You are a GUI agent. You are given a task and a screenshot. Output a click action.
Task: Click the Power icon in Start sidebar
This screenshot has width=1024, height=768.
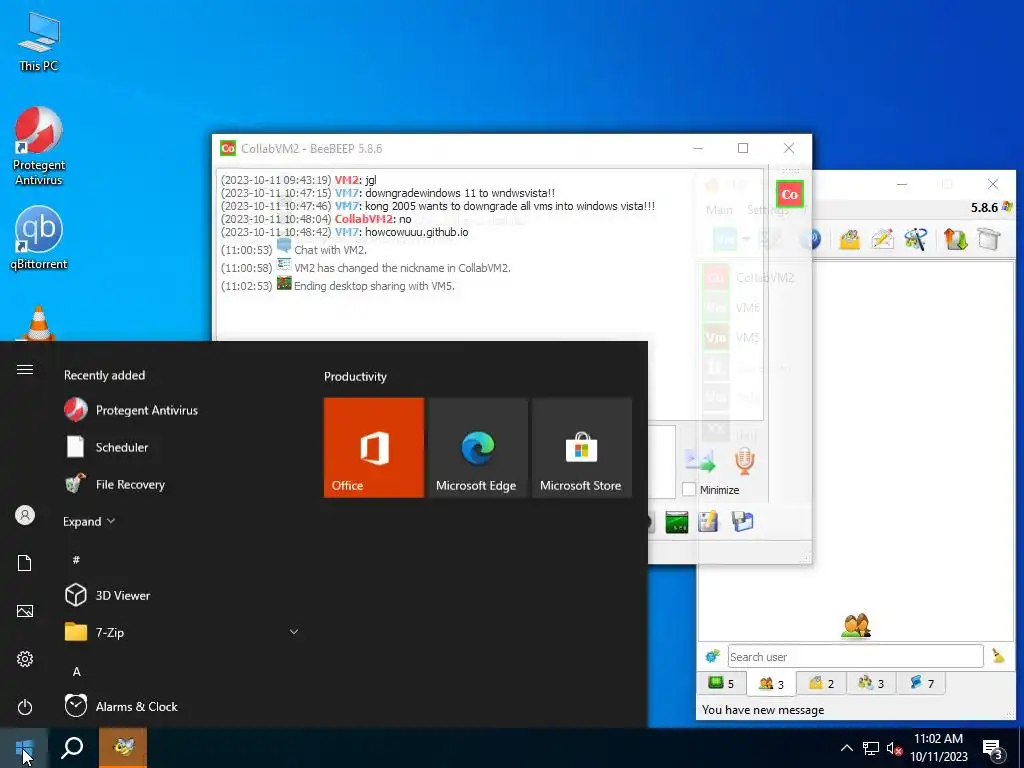[x=25, y=707]
